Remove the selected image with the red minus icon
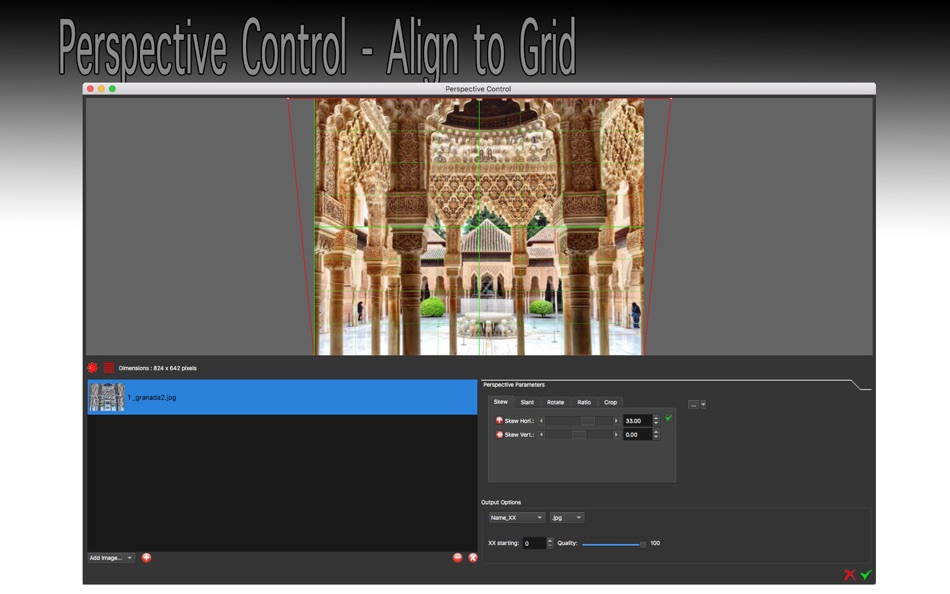The height and width of the screenshot is (594, 950). pyautogui.click(x=458, y=557)
